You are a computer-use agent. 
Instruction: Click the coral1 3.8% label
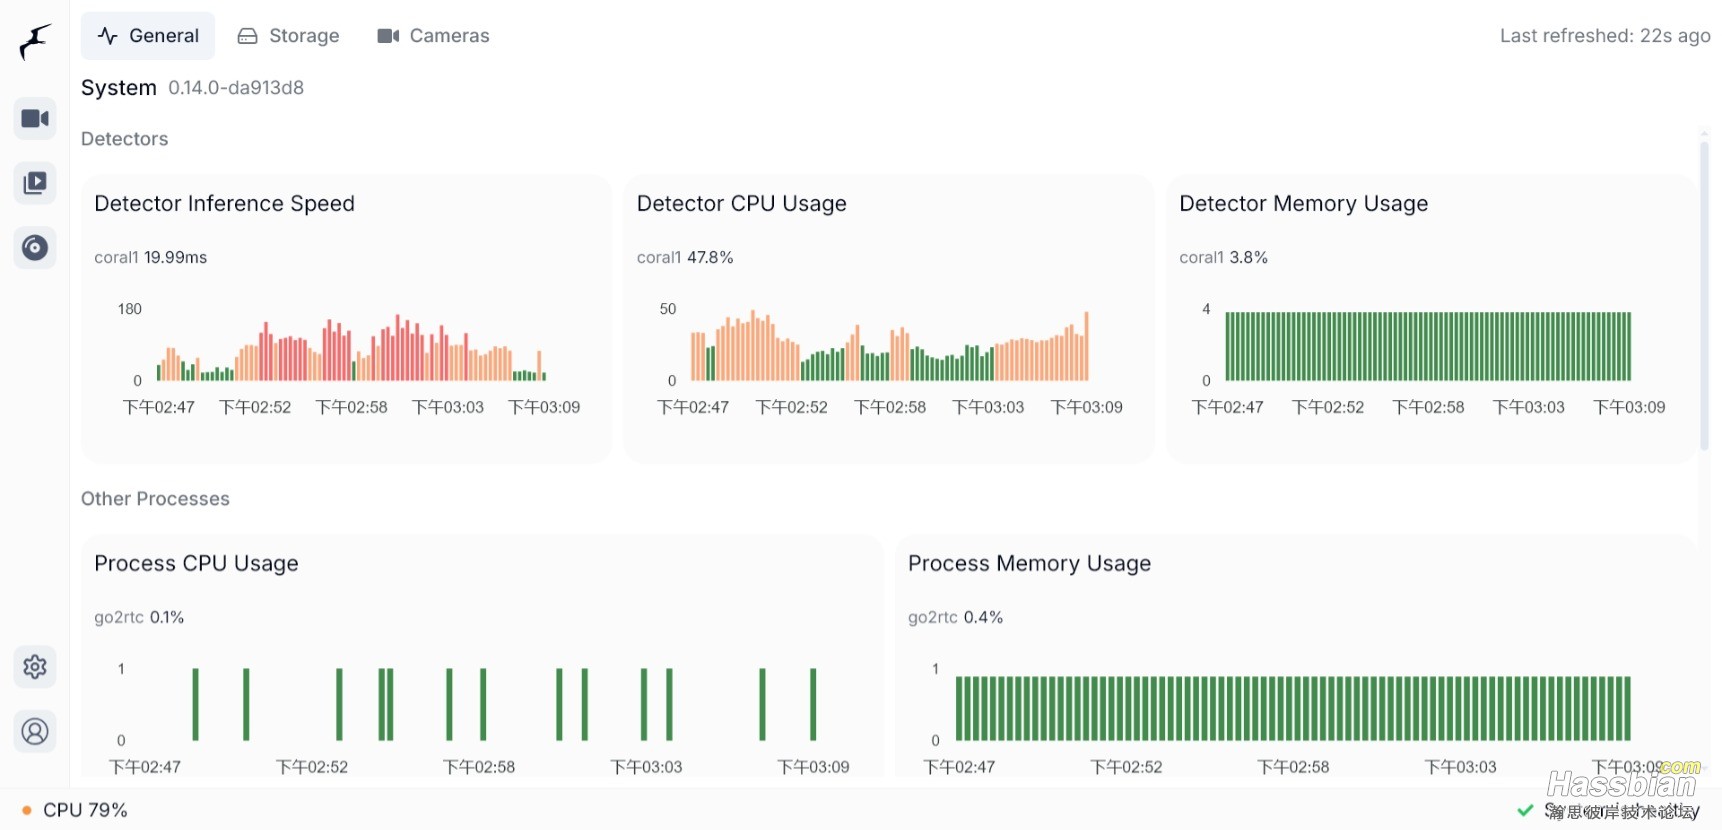1223,258
